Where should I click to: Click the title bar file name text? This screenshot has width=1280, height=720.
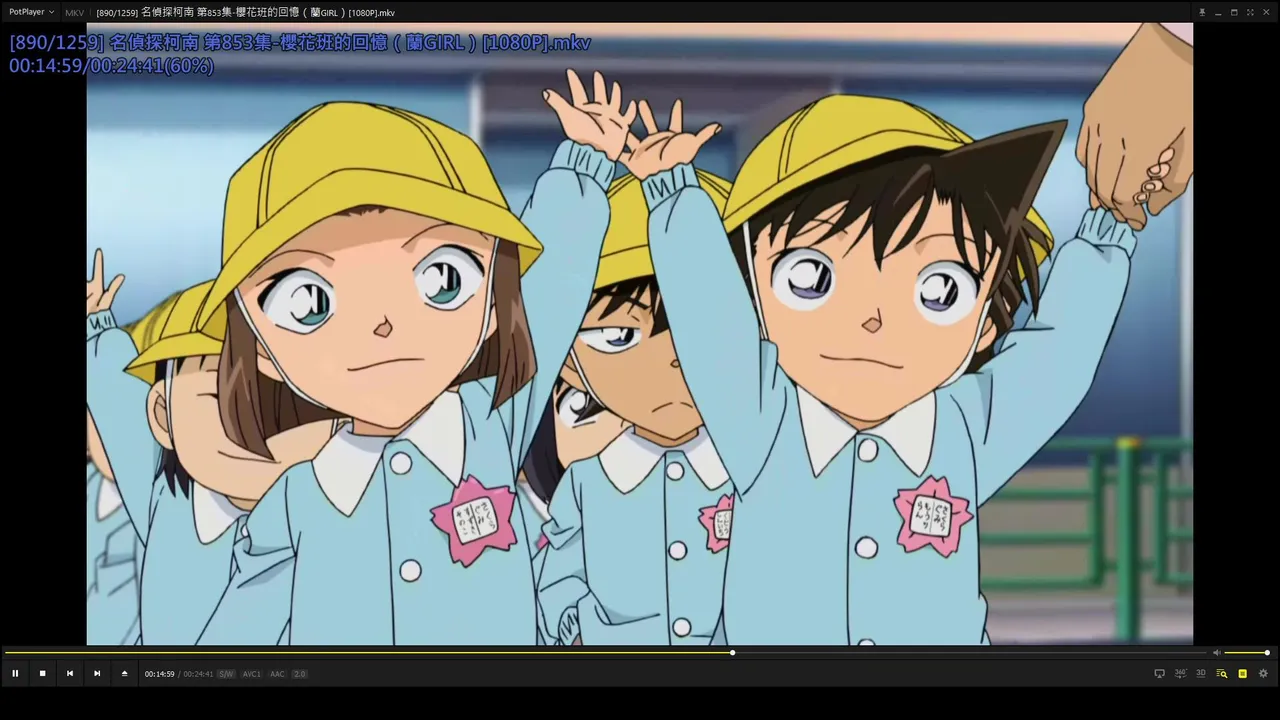tap(245, 13)
